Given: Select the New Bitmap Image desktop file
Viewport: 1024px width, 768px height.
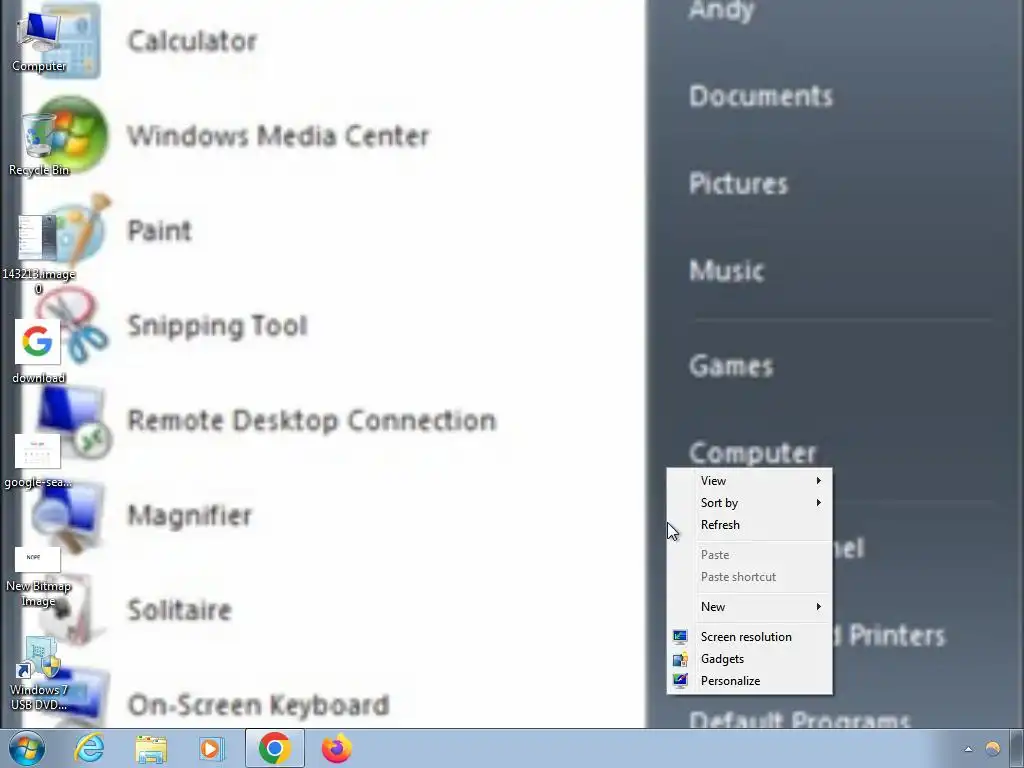Looking at the screenshot, I should 38,577.
